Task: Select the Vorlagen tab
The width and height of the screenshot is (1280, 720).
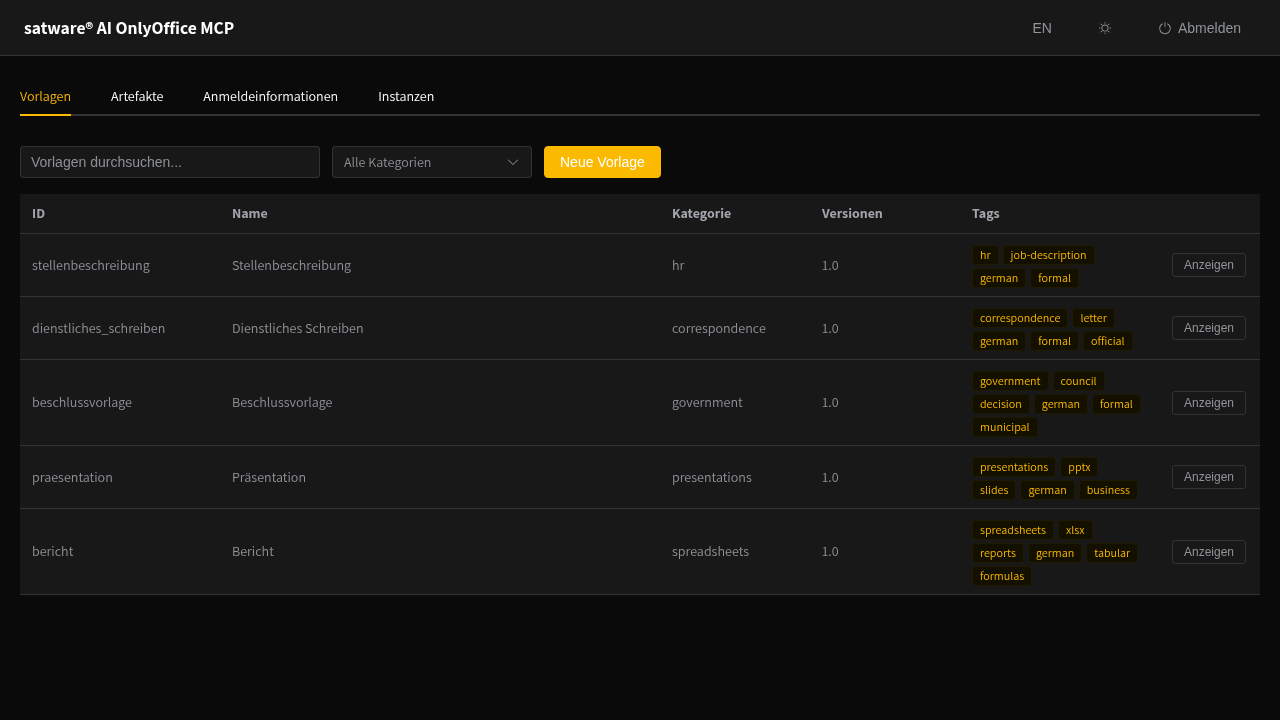Action: click(x=45, y=96)
